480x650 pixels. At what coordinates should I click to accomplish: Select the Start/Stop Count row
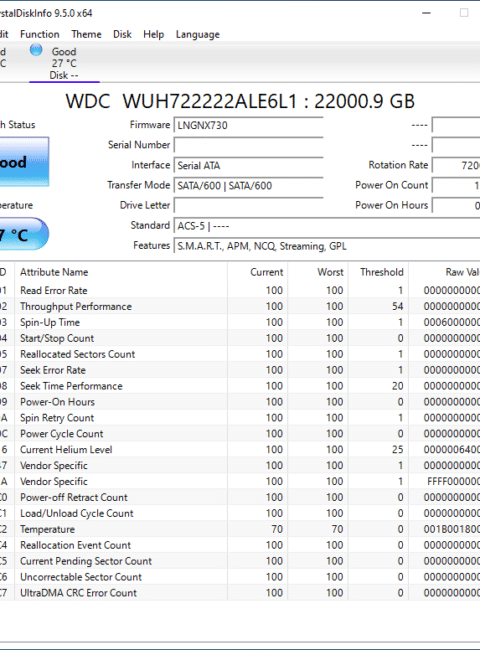pyautogui.click(x=240, y=338)
